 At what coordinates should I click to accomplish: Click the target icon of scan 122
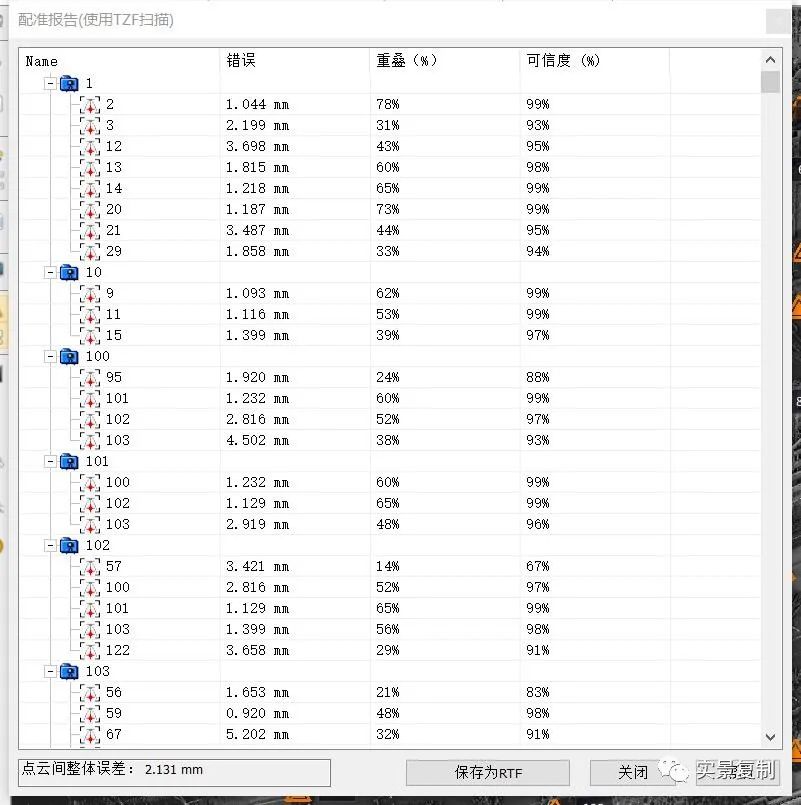point(90,650)
